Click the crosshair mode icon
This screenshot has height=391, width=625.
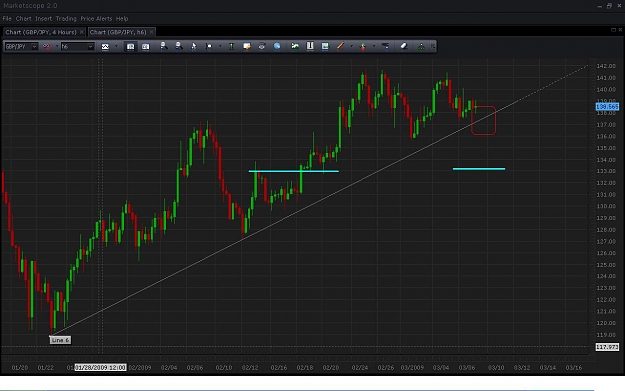[x=209, y=46]
